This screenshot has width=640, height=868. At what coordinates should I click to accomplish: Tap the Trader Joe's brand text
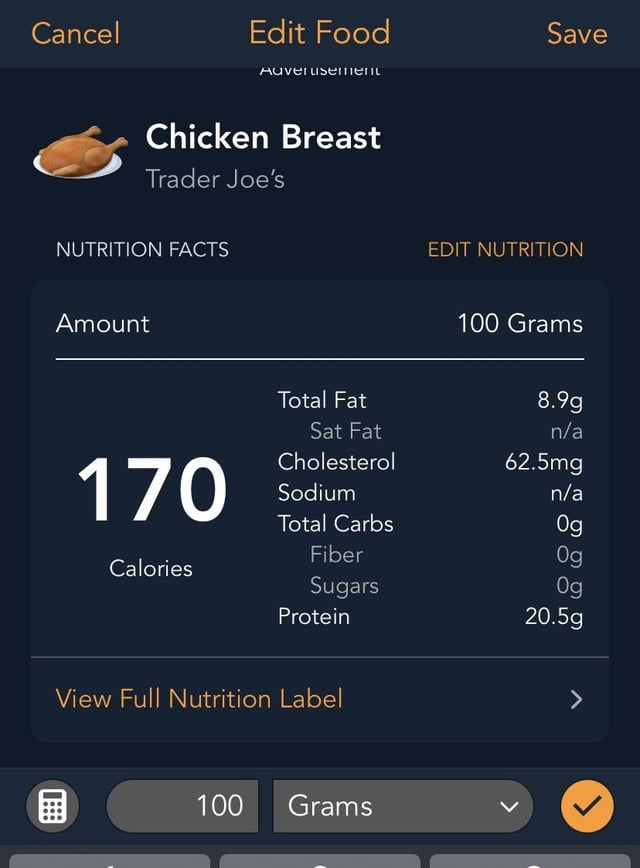(x=215, y=179)
